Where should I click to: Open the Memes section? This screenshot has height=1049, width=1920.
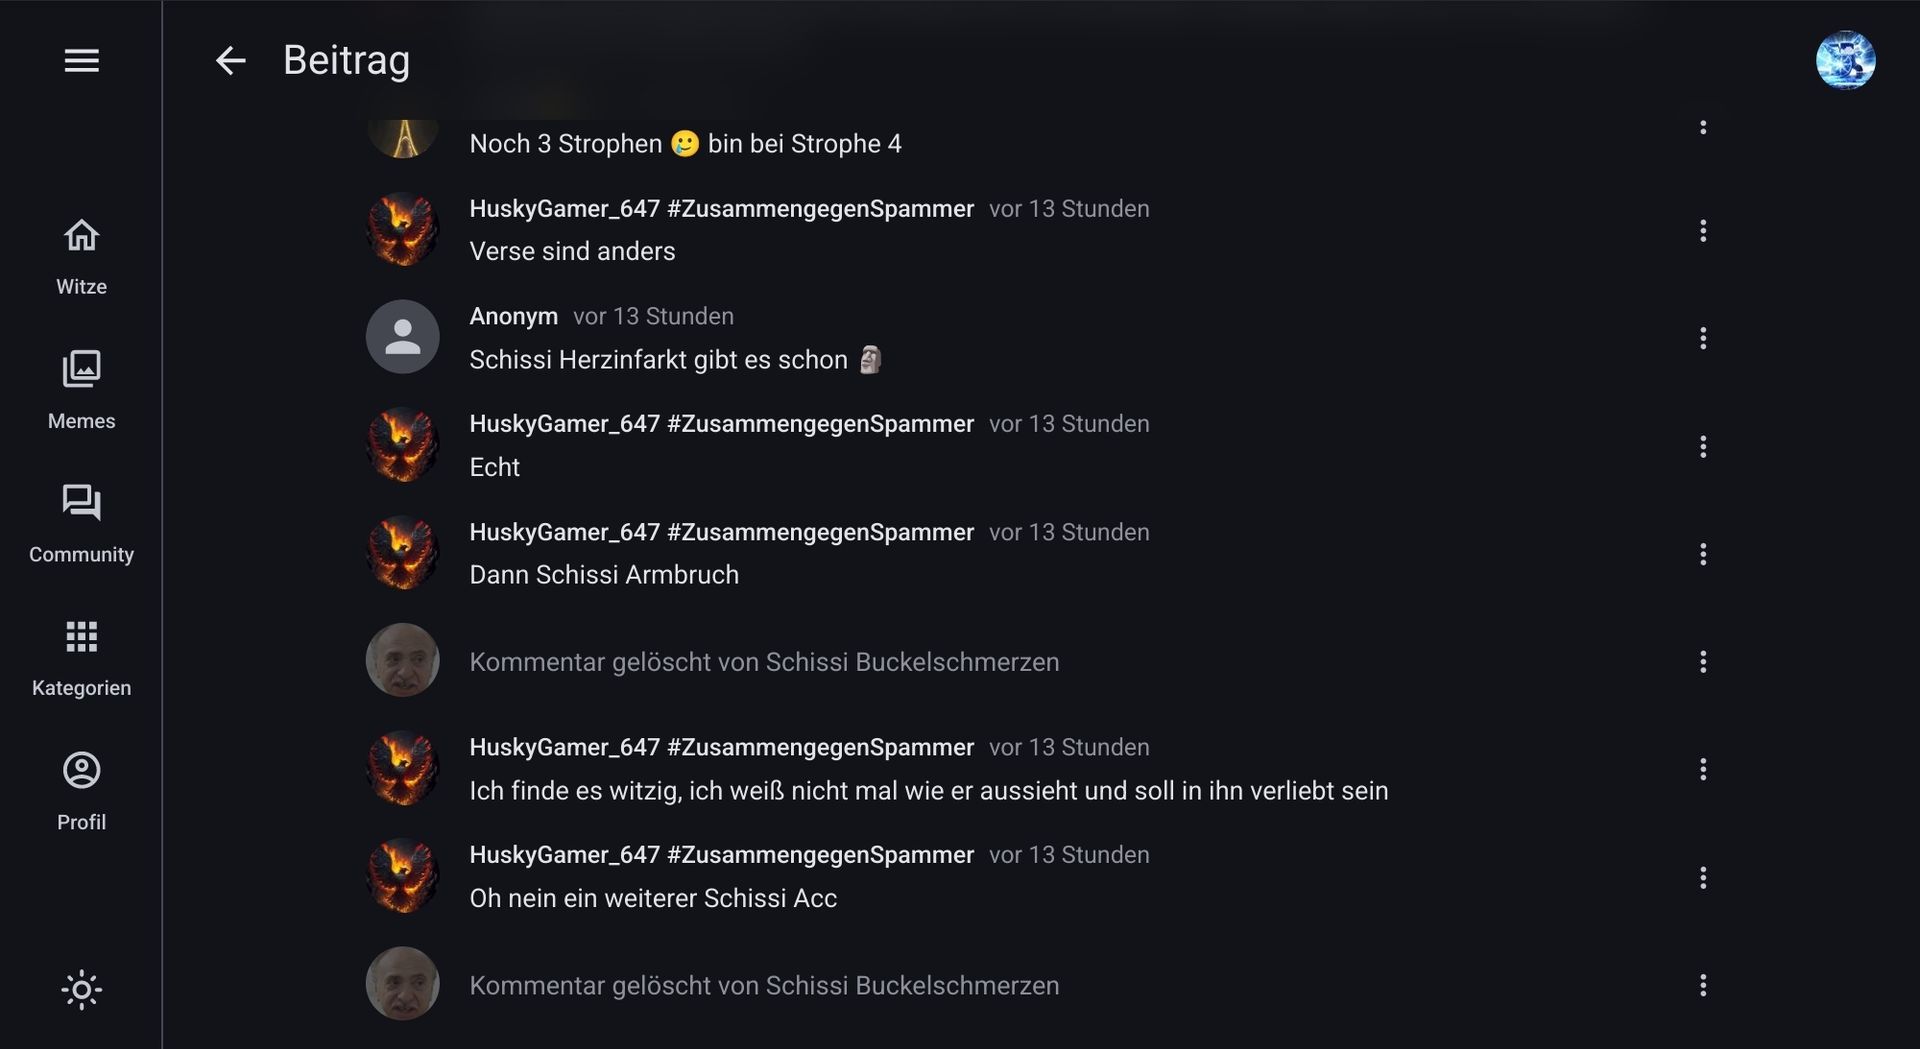click(x=81, y=390)
